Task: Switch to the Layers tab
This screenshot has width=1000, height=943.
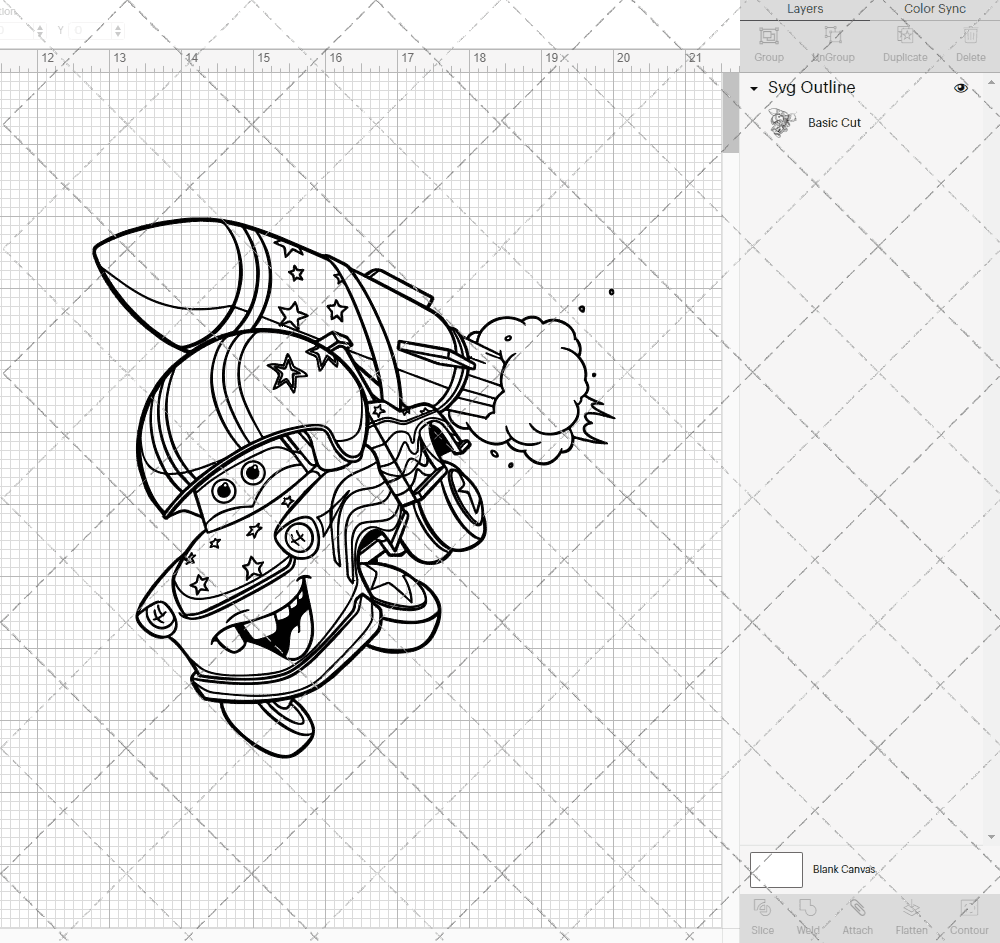Action: click(x=804, y=9)
